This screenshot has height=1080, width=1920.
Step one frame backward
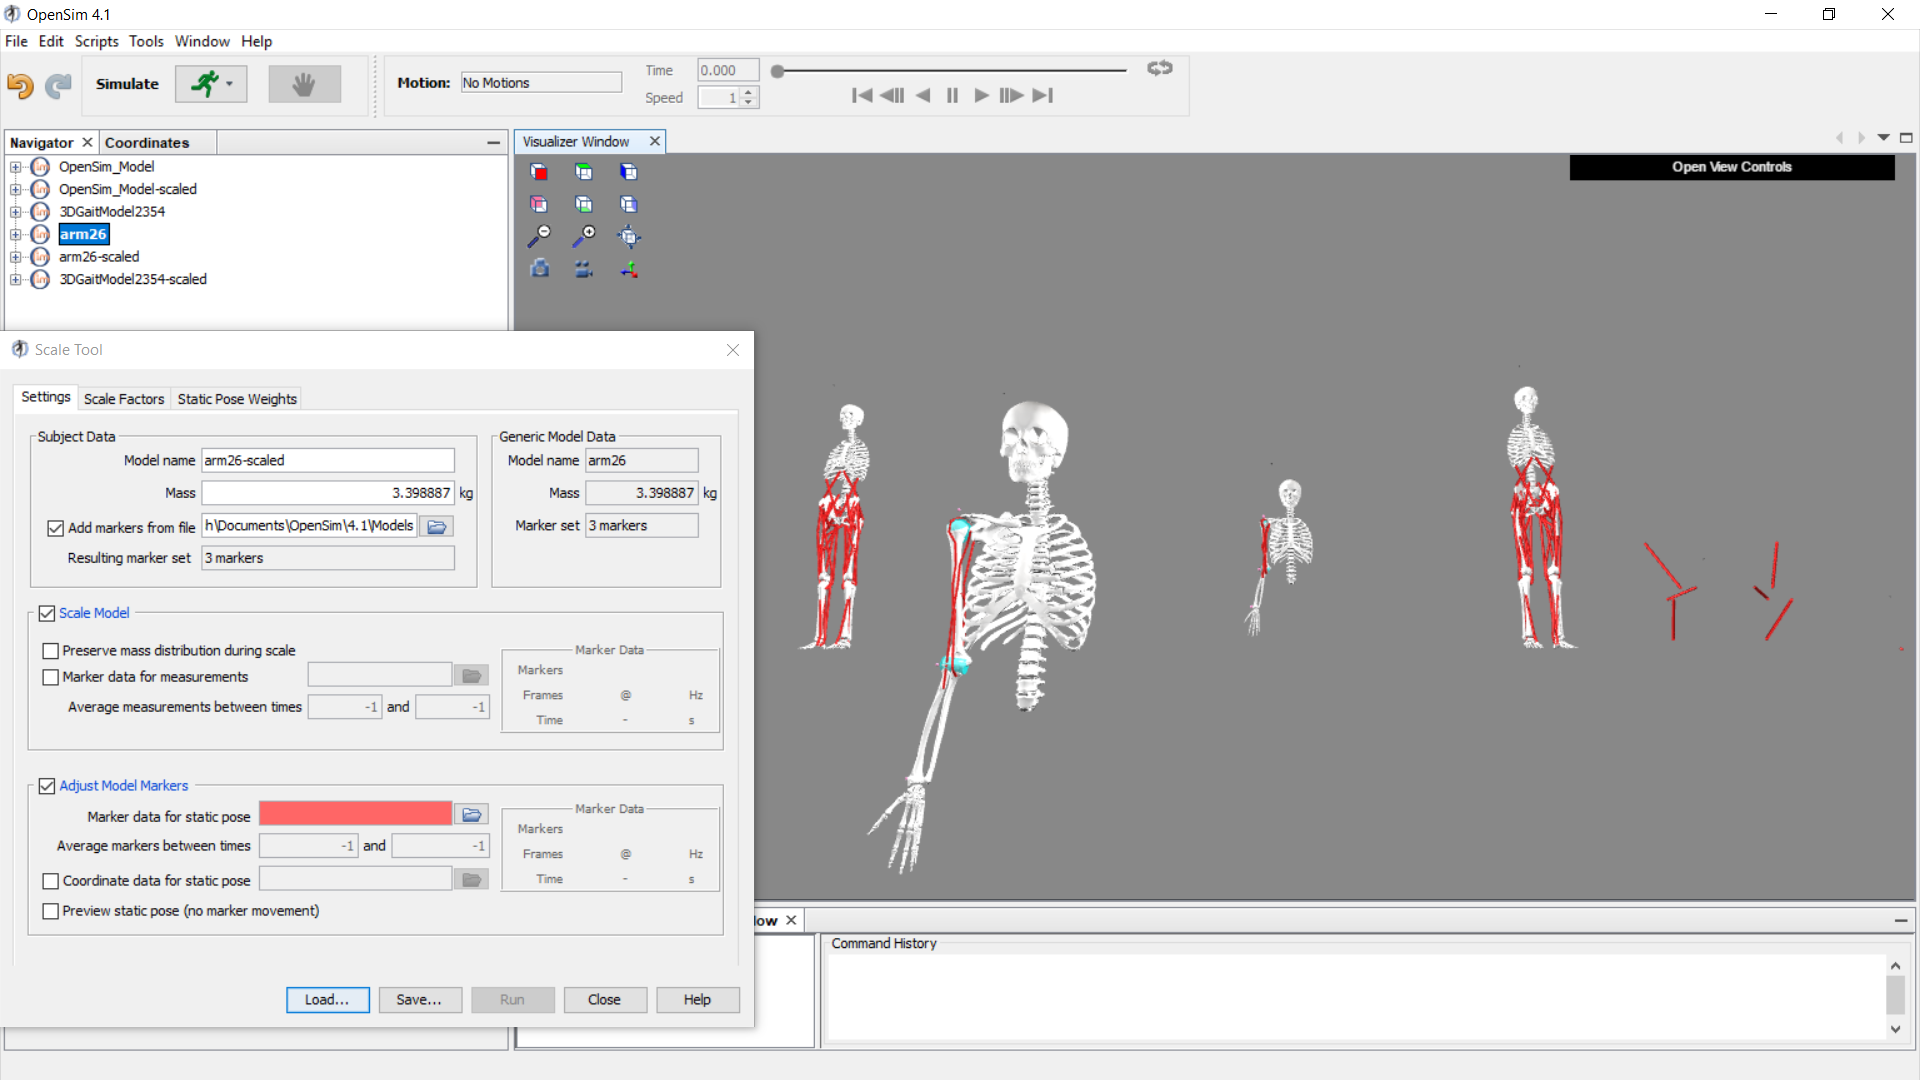(x=892, y=95)
